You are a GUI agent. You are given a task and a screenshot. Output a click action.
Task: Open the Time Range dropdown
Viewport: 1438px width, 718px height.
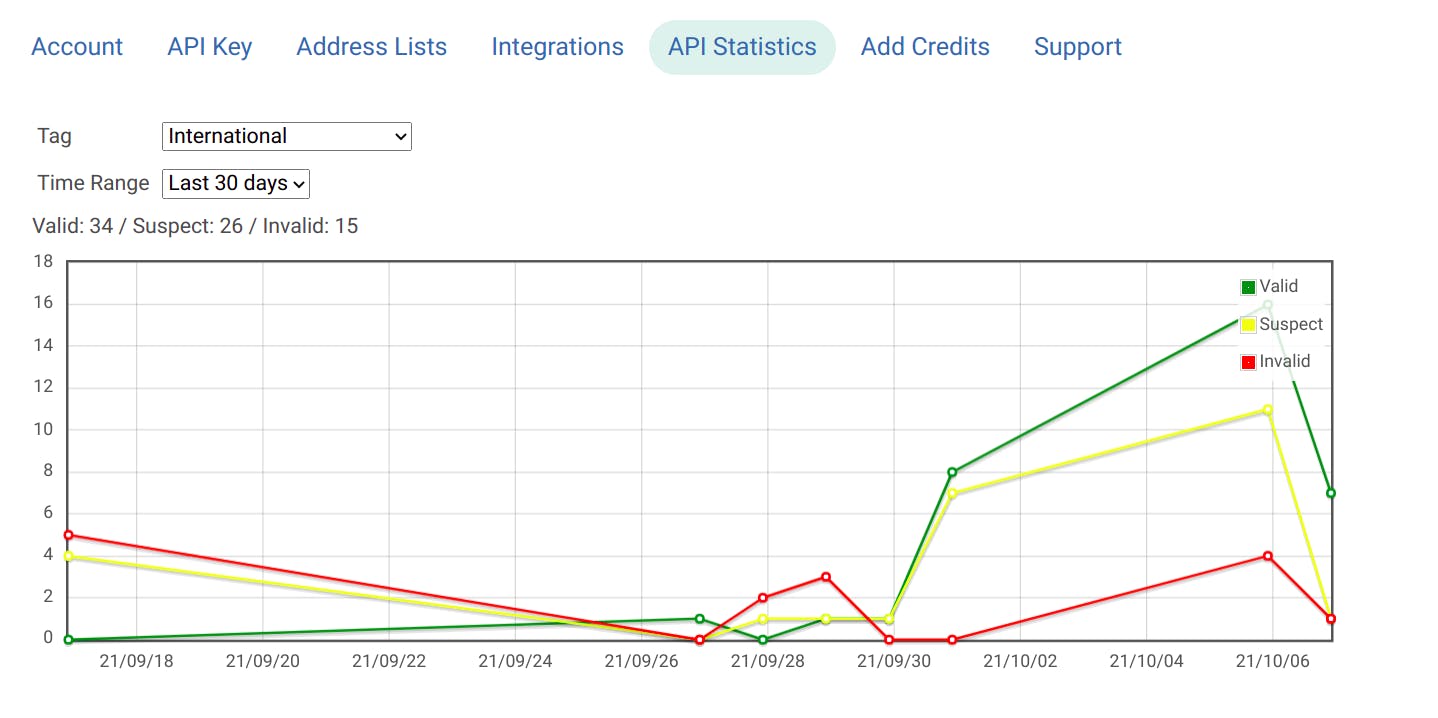point(236,184)
